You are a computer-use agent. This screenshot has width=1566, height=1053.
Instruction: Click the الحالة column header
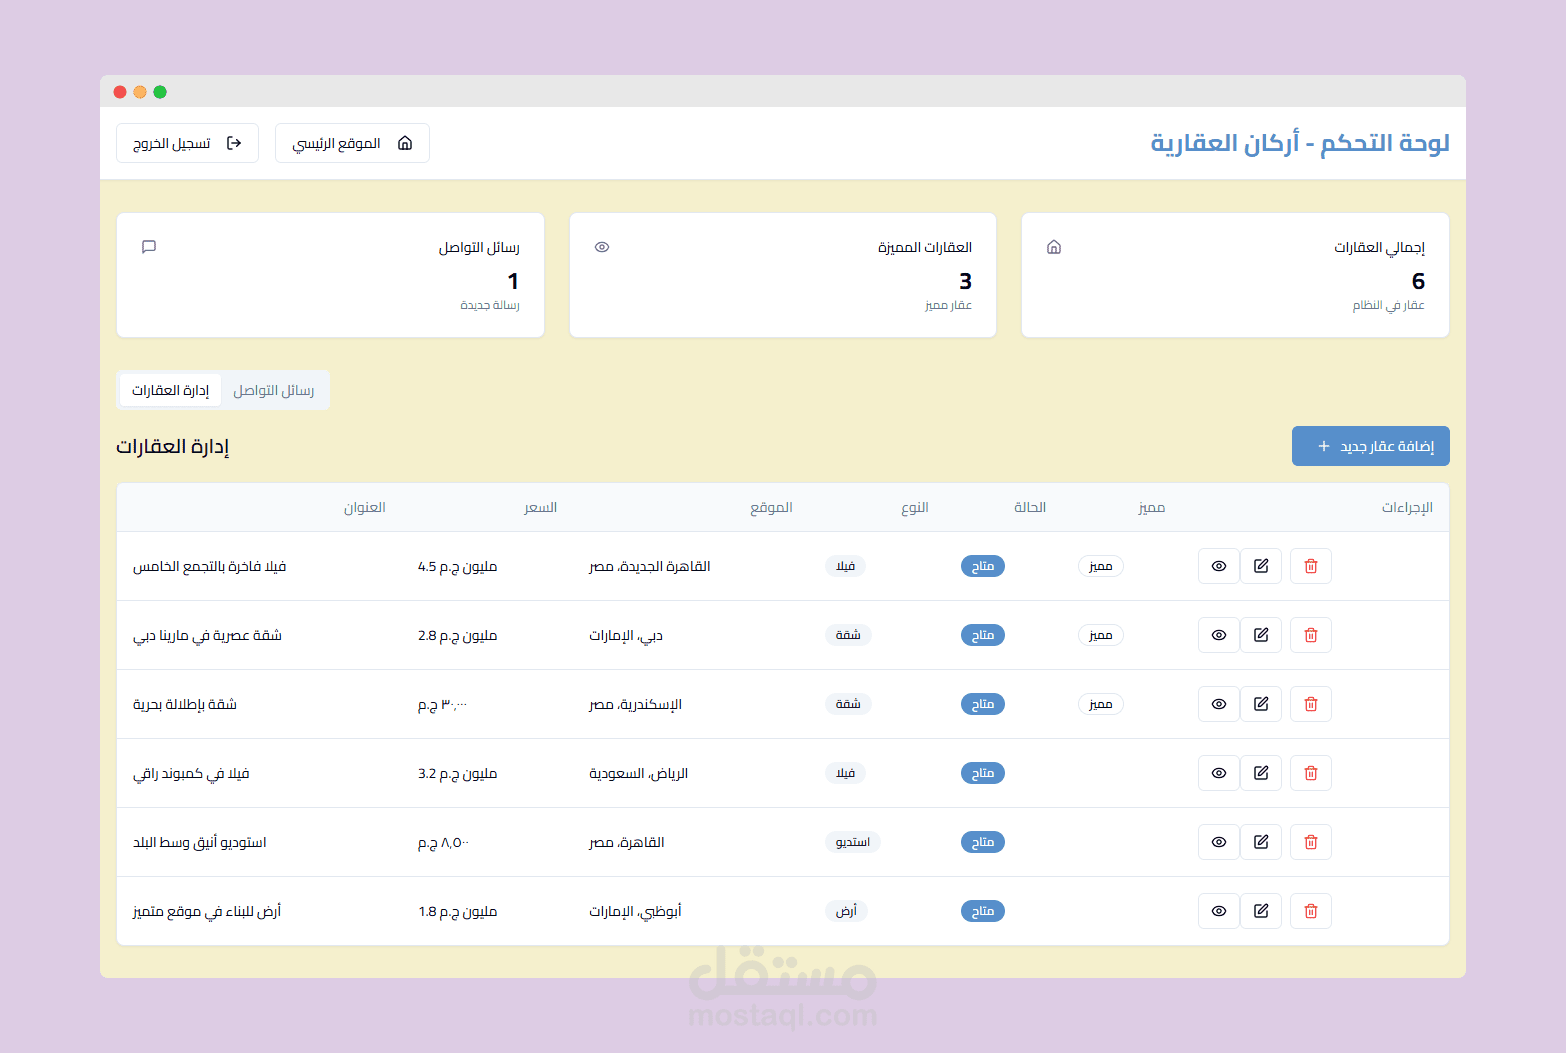pyautogui.click(x=1030, y=507)
